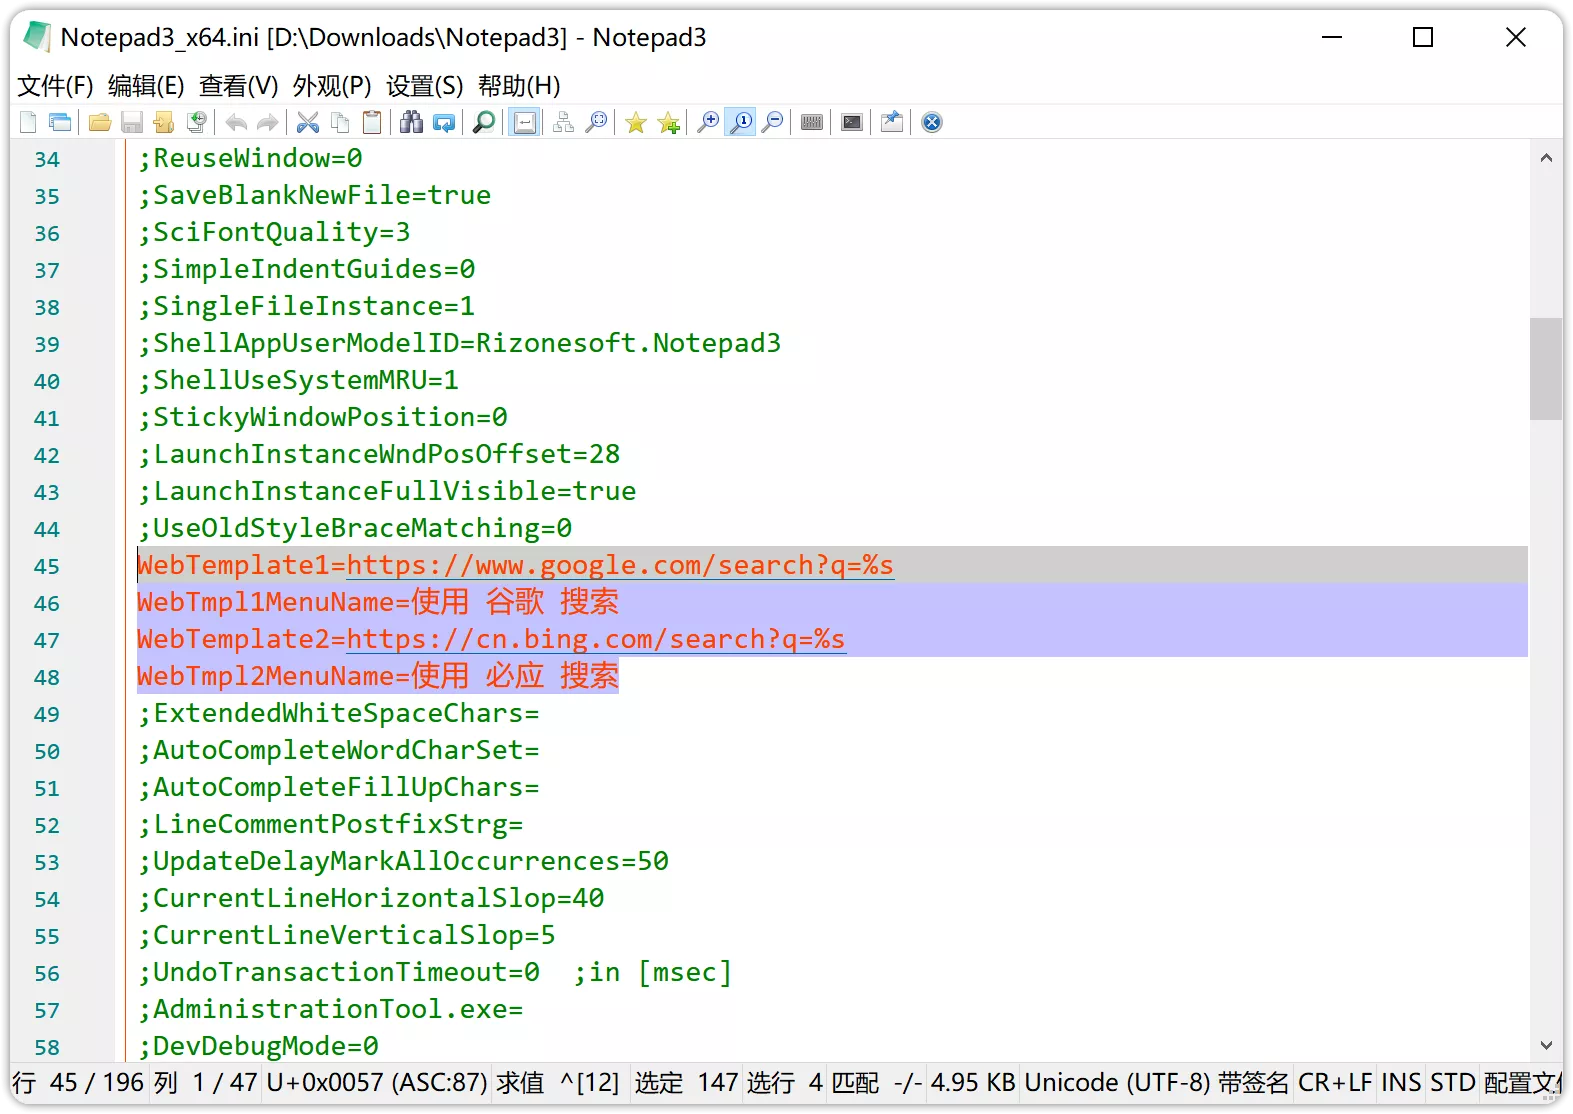Click the file history clock icon
1573x1114 pixels.
[197, 122]
